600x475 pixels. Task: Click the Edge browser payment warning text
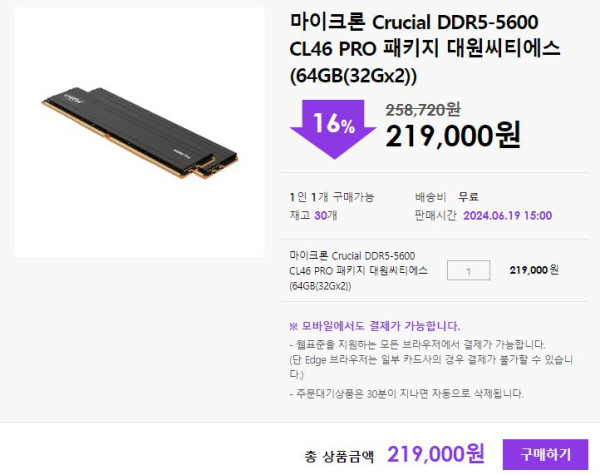coord(431,367)
